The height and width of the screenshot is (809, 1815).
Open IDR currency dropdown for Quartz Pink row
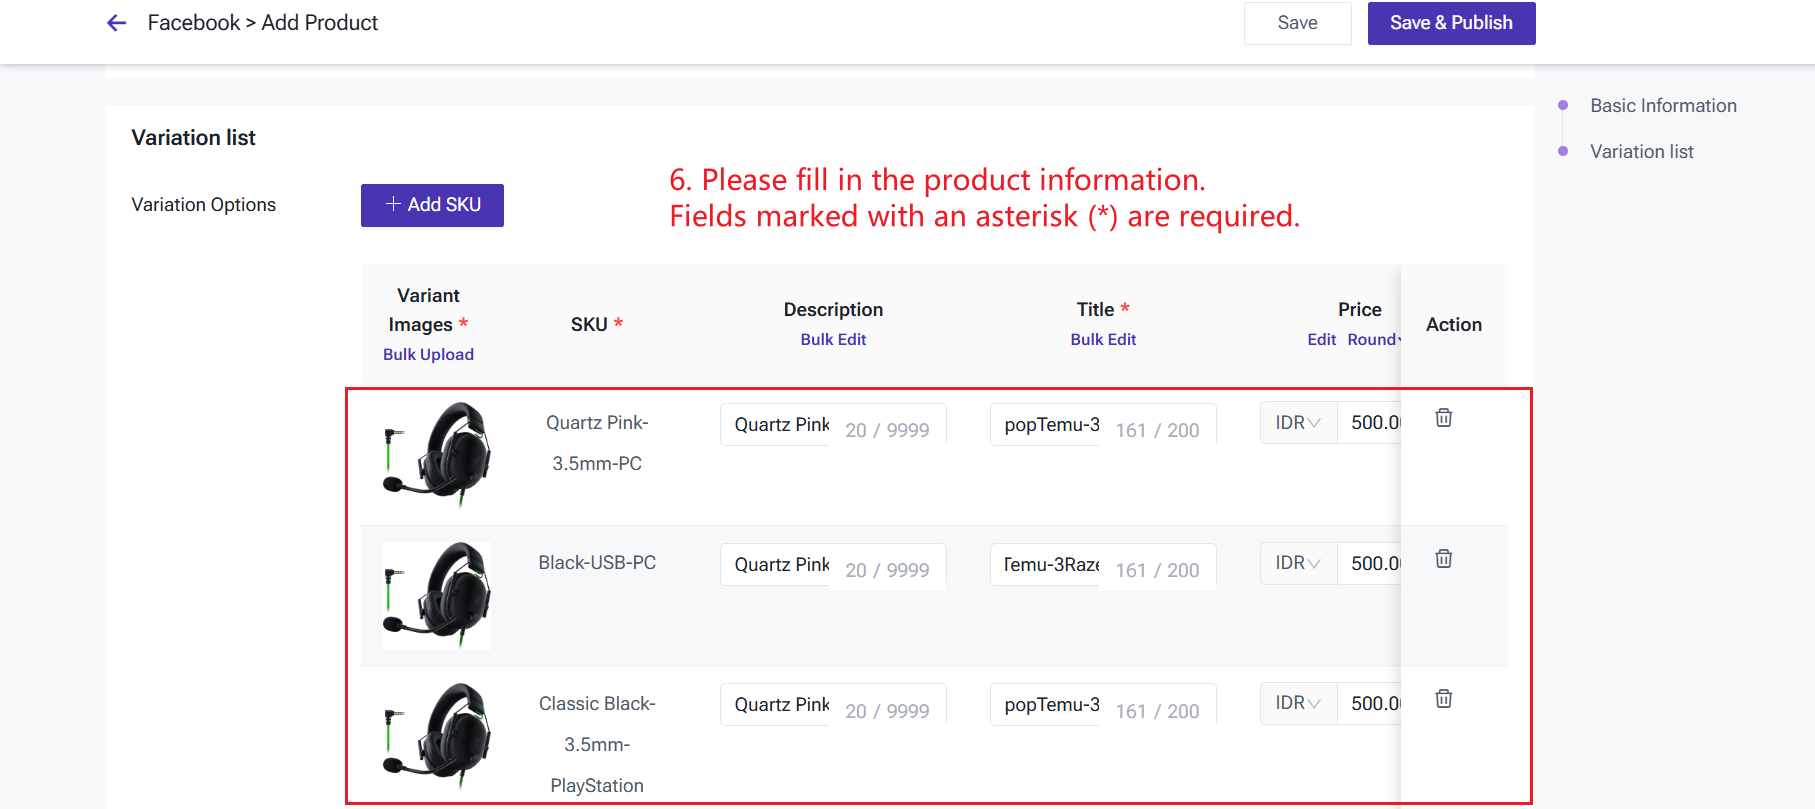(x=1298, y=423)
